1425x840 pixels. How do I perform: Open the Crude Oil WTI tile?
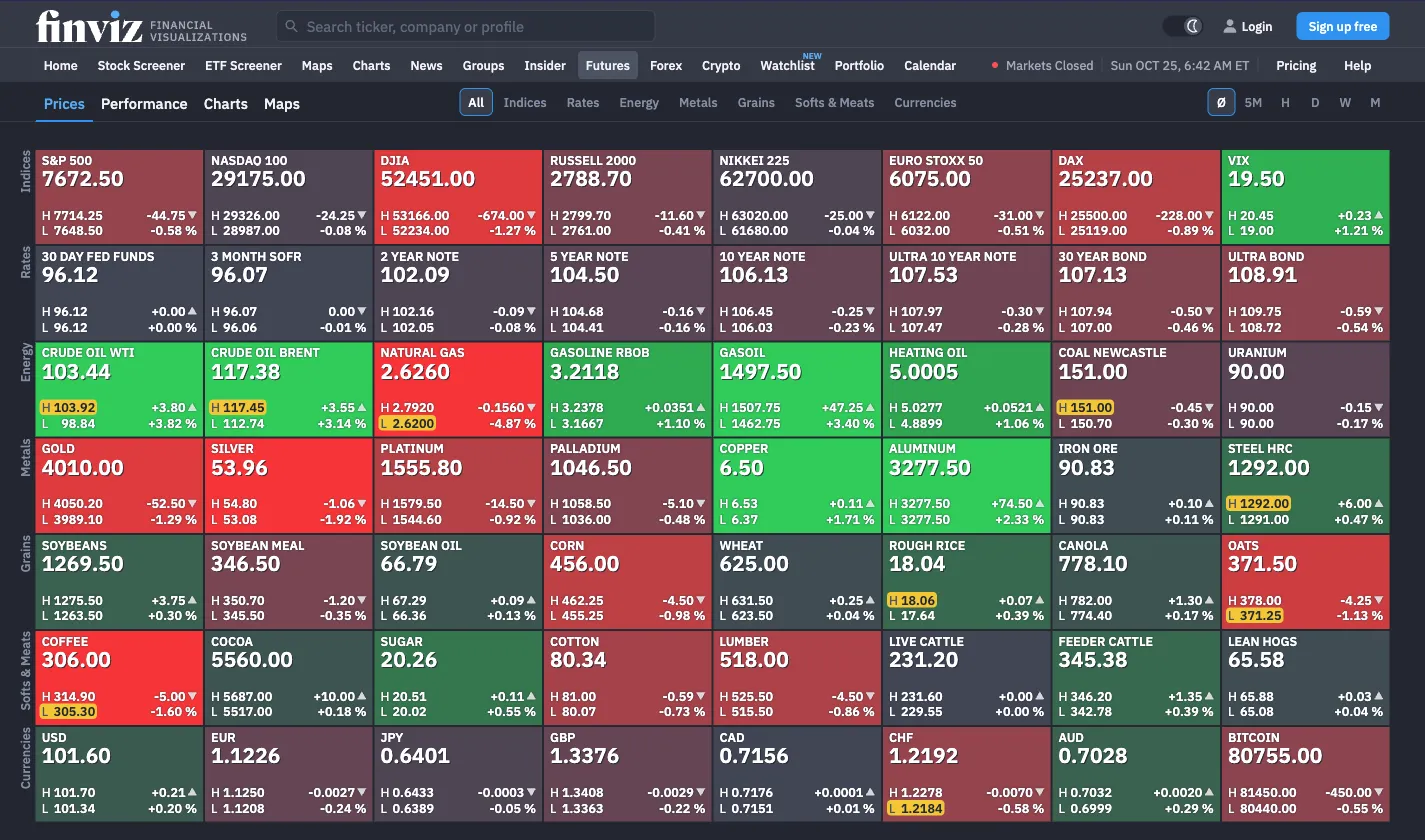click(119, 389)
